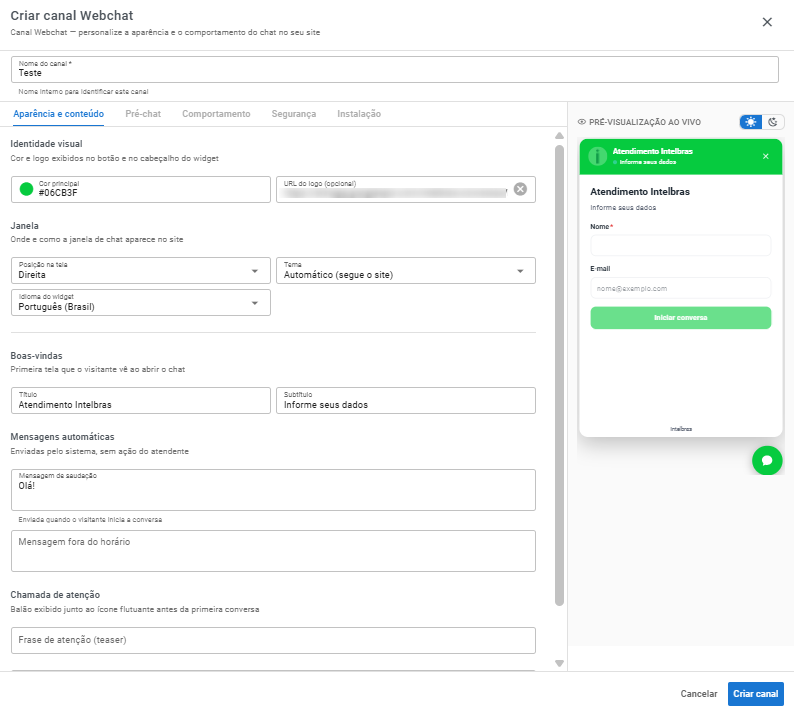Image resolution: width=794 pixels, height=712 pixels.
Task: Click the Nome field in preview
Action: tap(681, 246)
